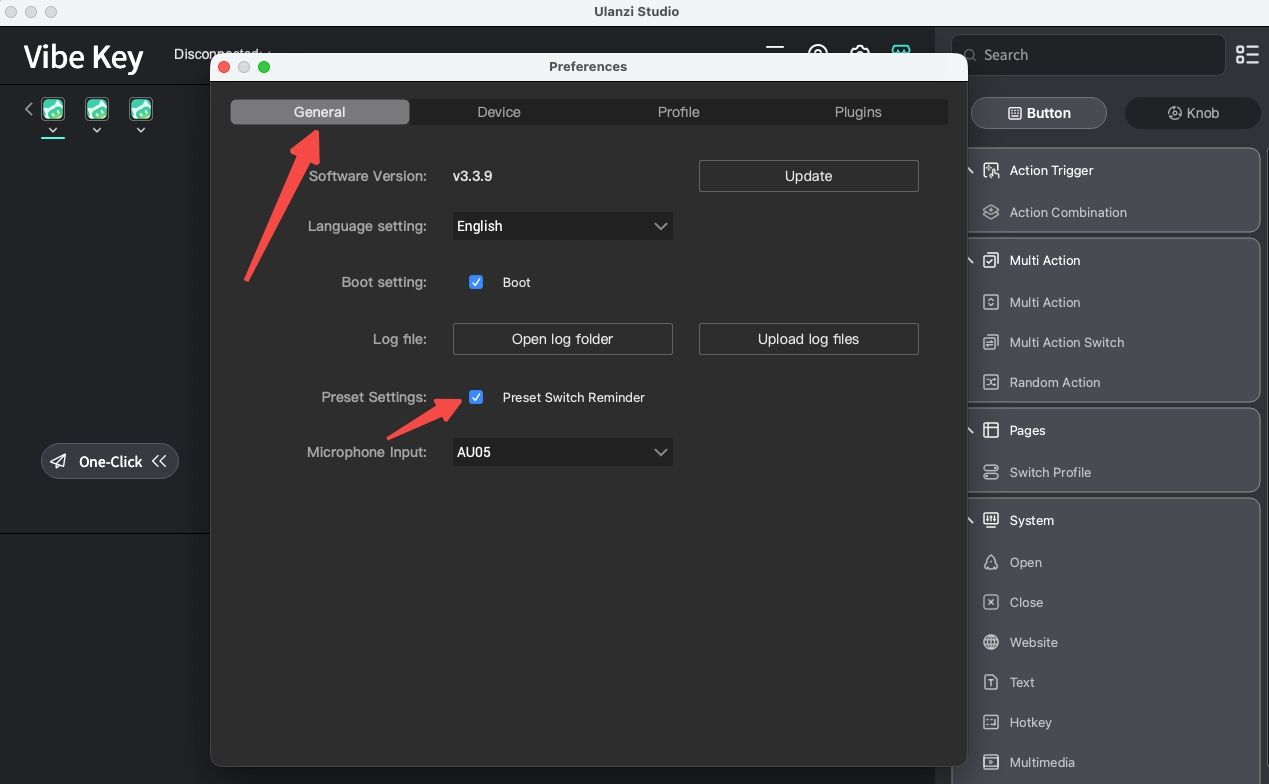Click the back arrow beside profile icons
1269x784 pixels.
pos(29,109)
